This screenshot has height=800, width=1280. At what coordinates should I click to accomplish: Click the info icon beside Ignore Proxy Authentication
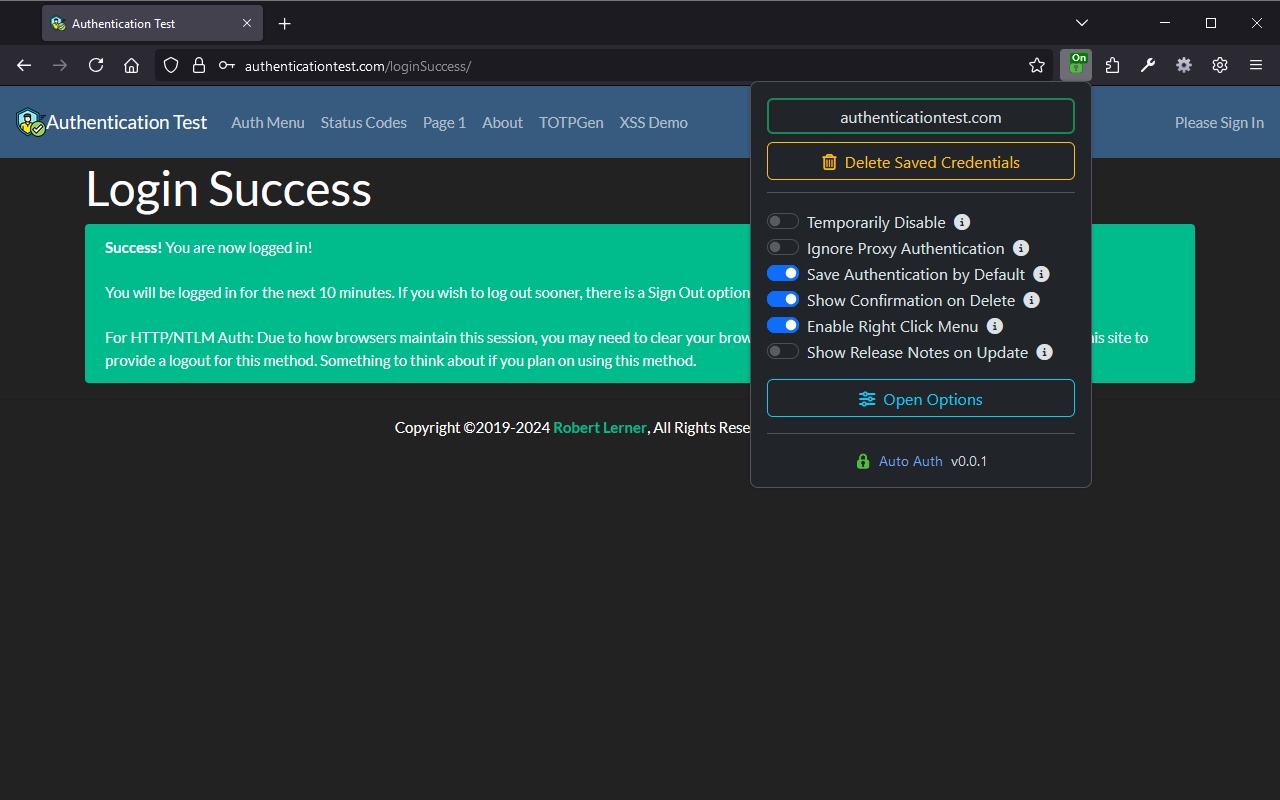[x=1021, y=248]
